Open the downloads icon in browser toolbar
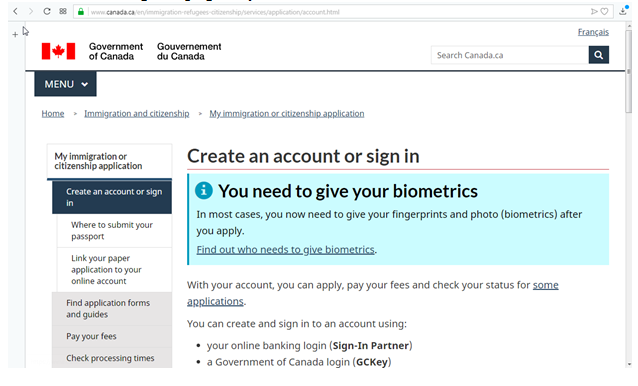This screenshot has height=386, width=638. click(623, 11)
